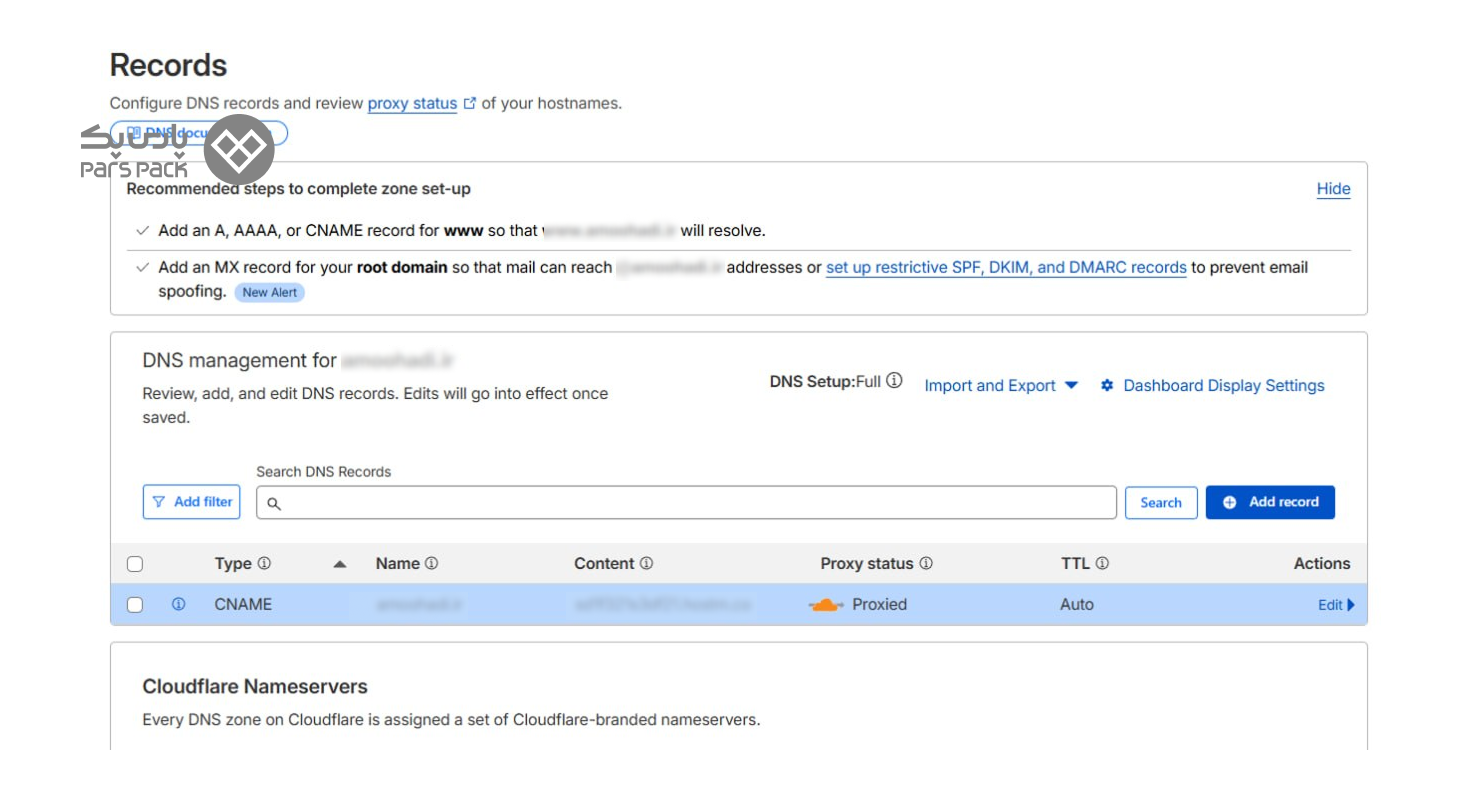This screenshot has width=1482, height=799.
Task: Click the Type column info icon
Action: click(x=264, y=564)
